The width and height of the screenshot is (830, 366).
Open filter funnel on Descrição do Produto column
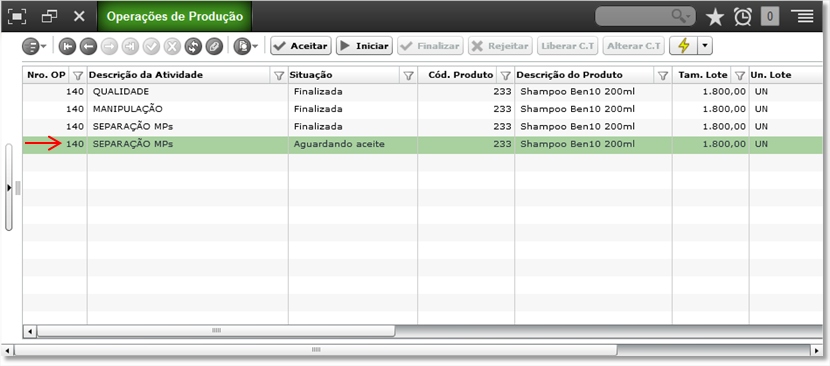(x=663, y=76)
